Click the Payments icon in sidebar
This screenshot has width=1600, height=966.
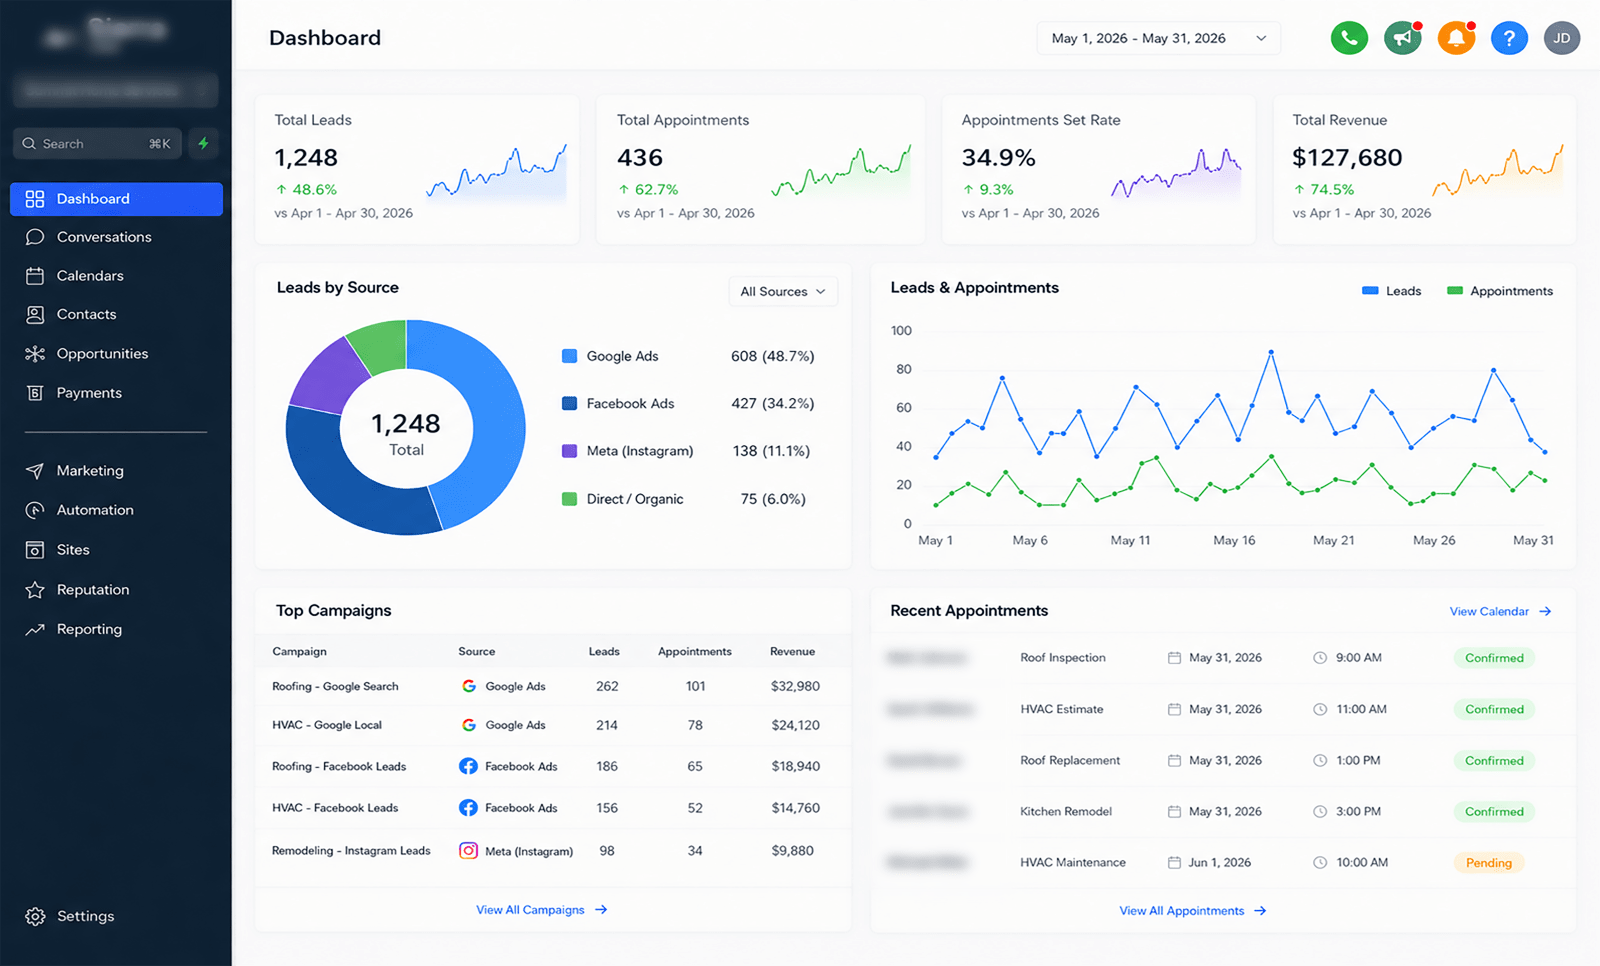click(x=35, y=393)
